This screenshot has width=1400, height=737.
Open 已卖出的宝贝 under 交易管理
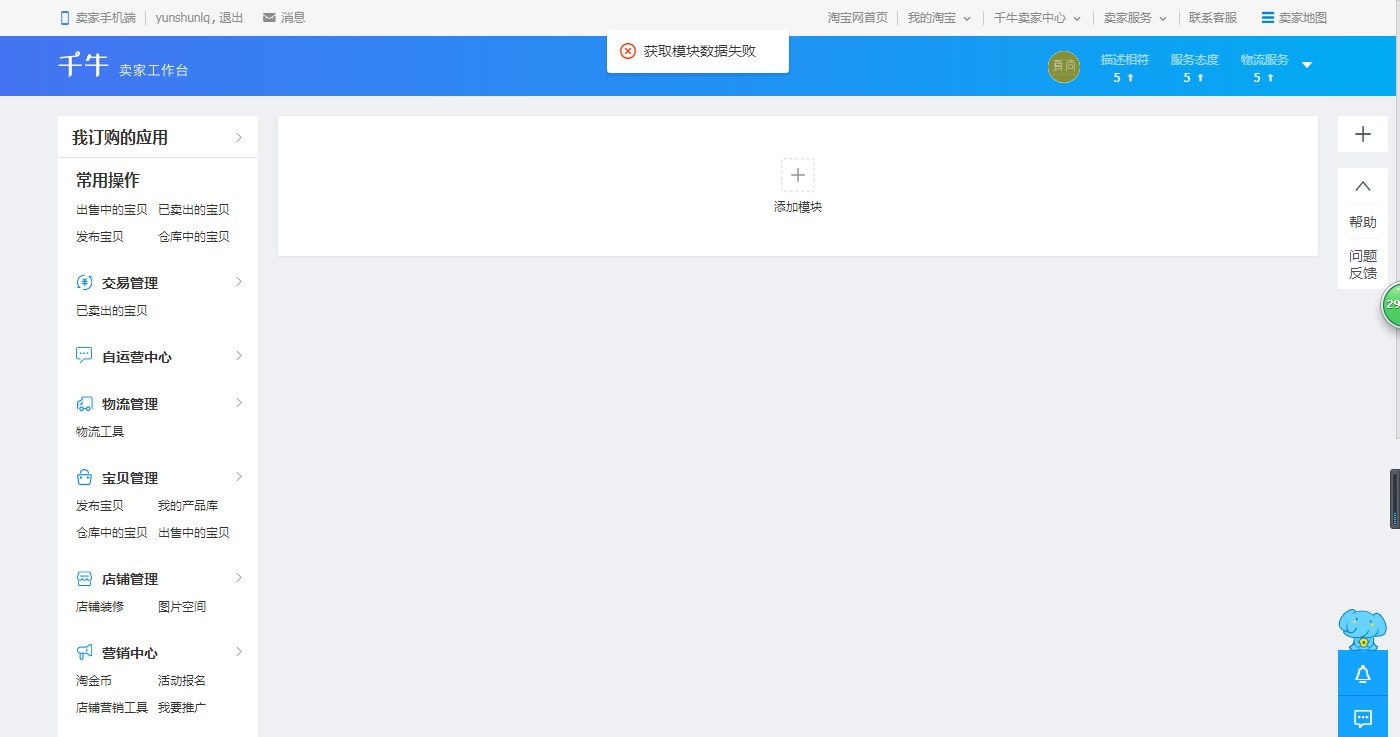click(112, 311)
